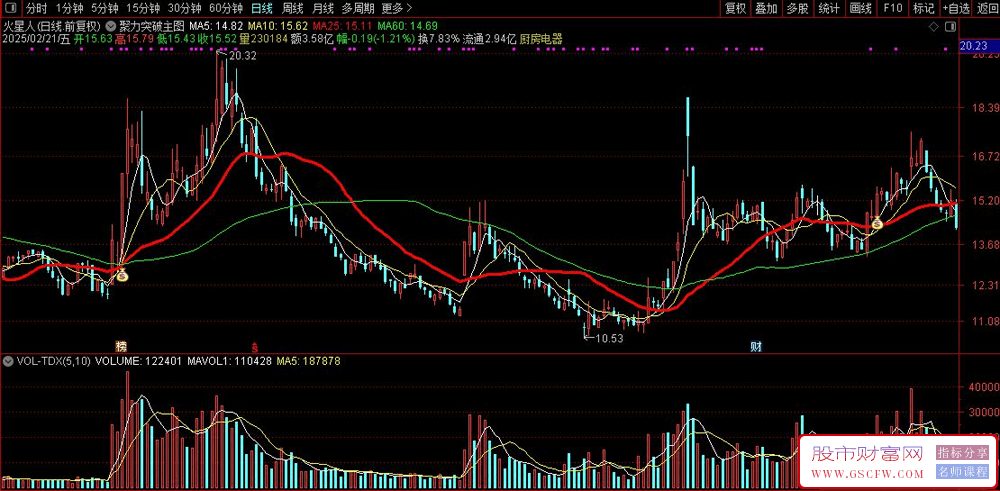The height and width of the screenshot is (491, 1000).
Task: Click the 流通2.94亿 float value
Action: 489,38
